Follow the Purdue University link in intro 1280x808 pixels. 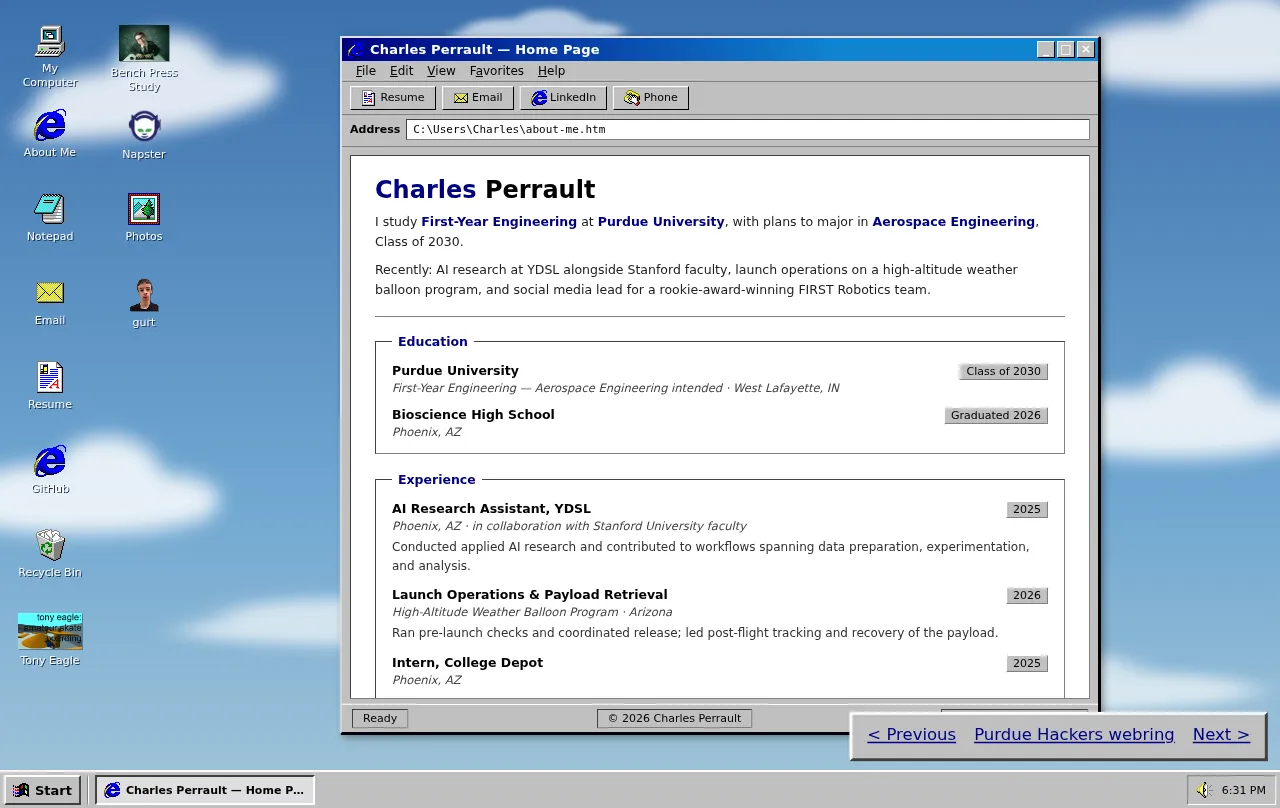[661, 222]
